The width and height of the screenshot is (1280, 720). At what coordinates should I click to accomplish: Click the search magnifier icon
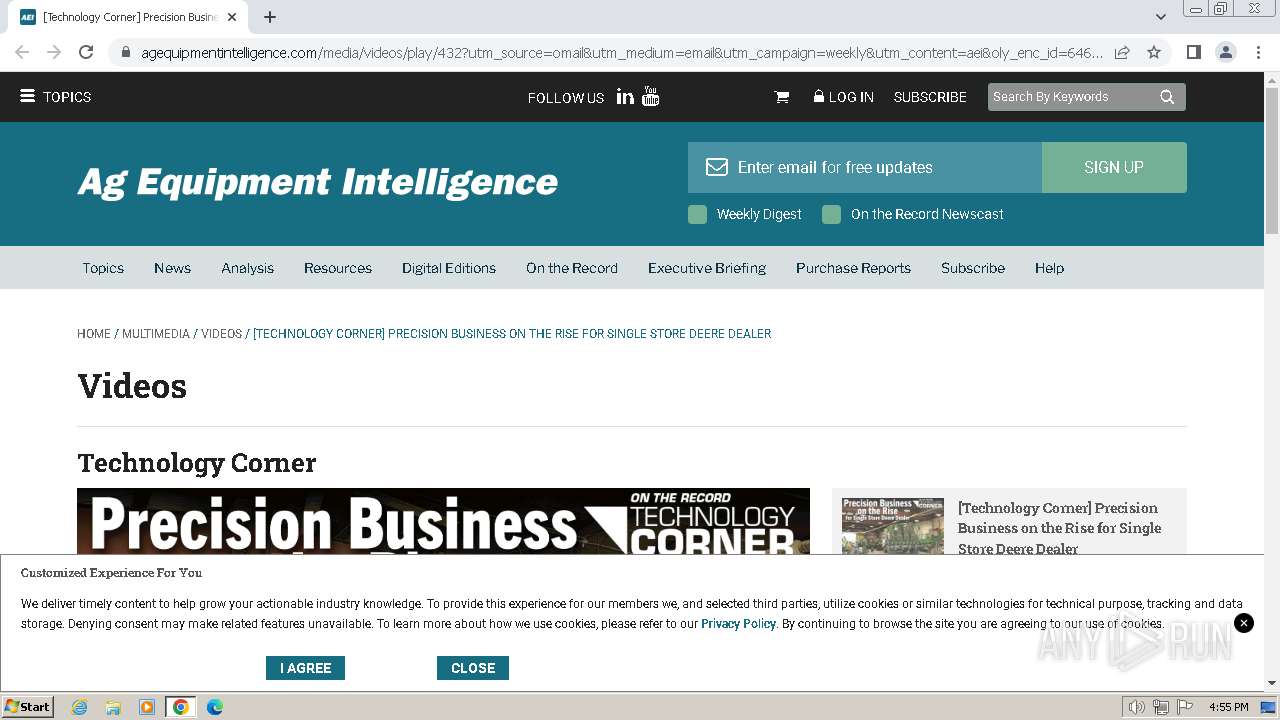pyautogui.click(x=1167, y=97)
